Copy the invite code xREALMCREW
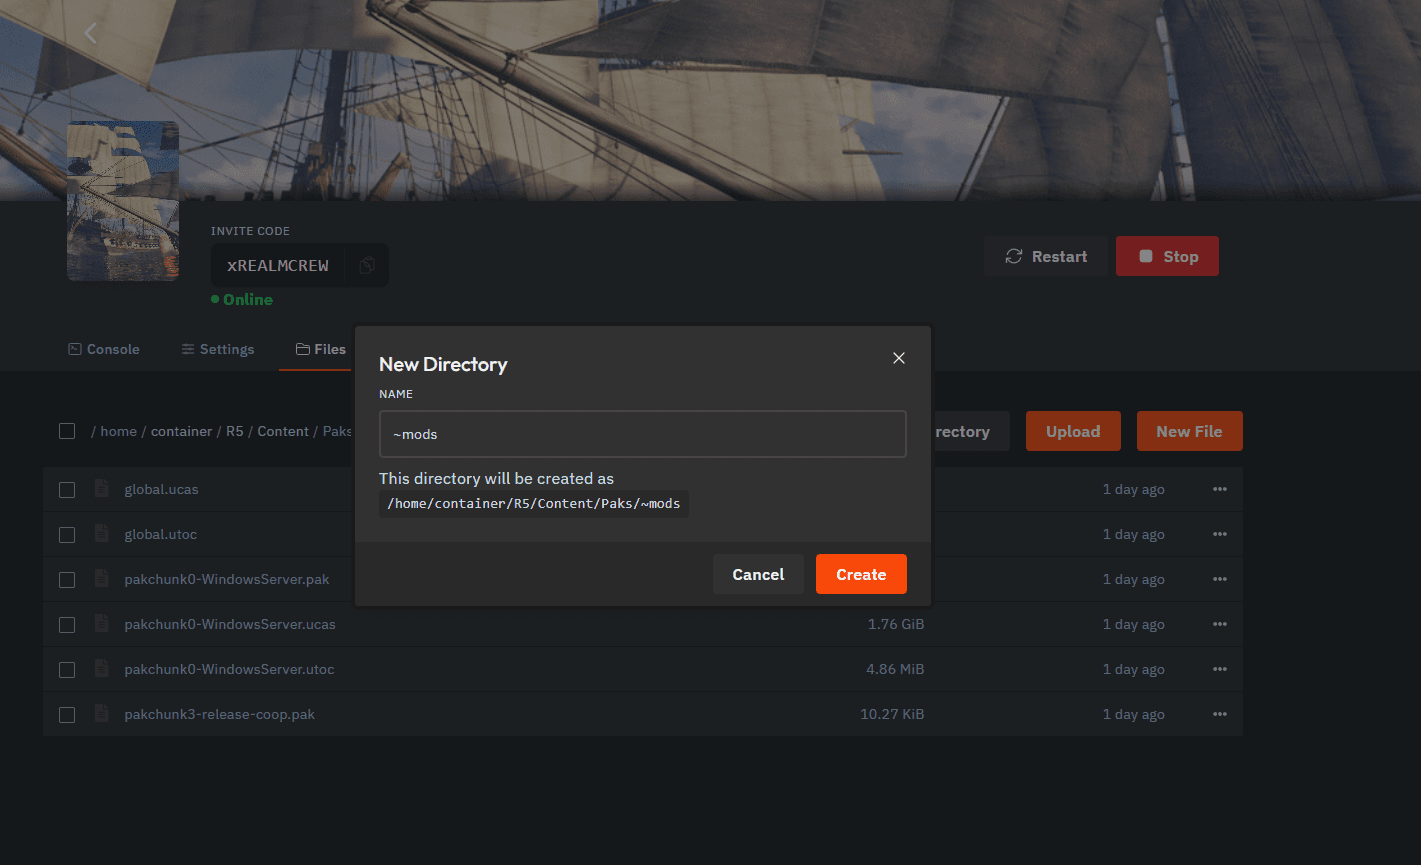The height and width of the screenshot is (865, 1421). (x=367, y=265)
